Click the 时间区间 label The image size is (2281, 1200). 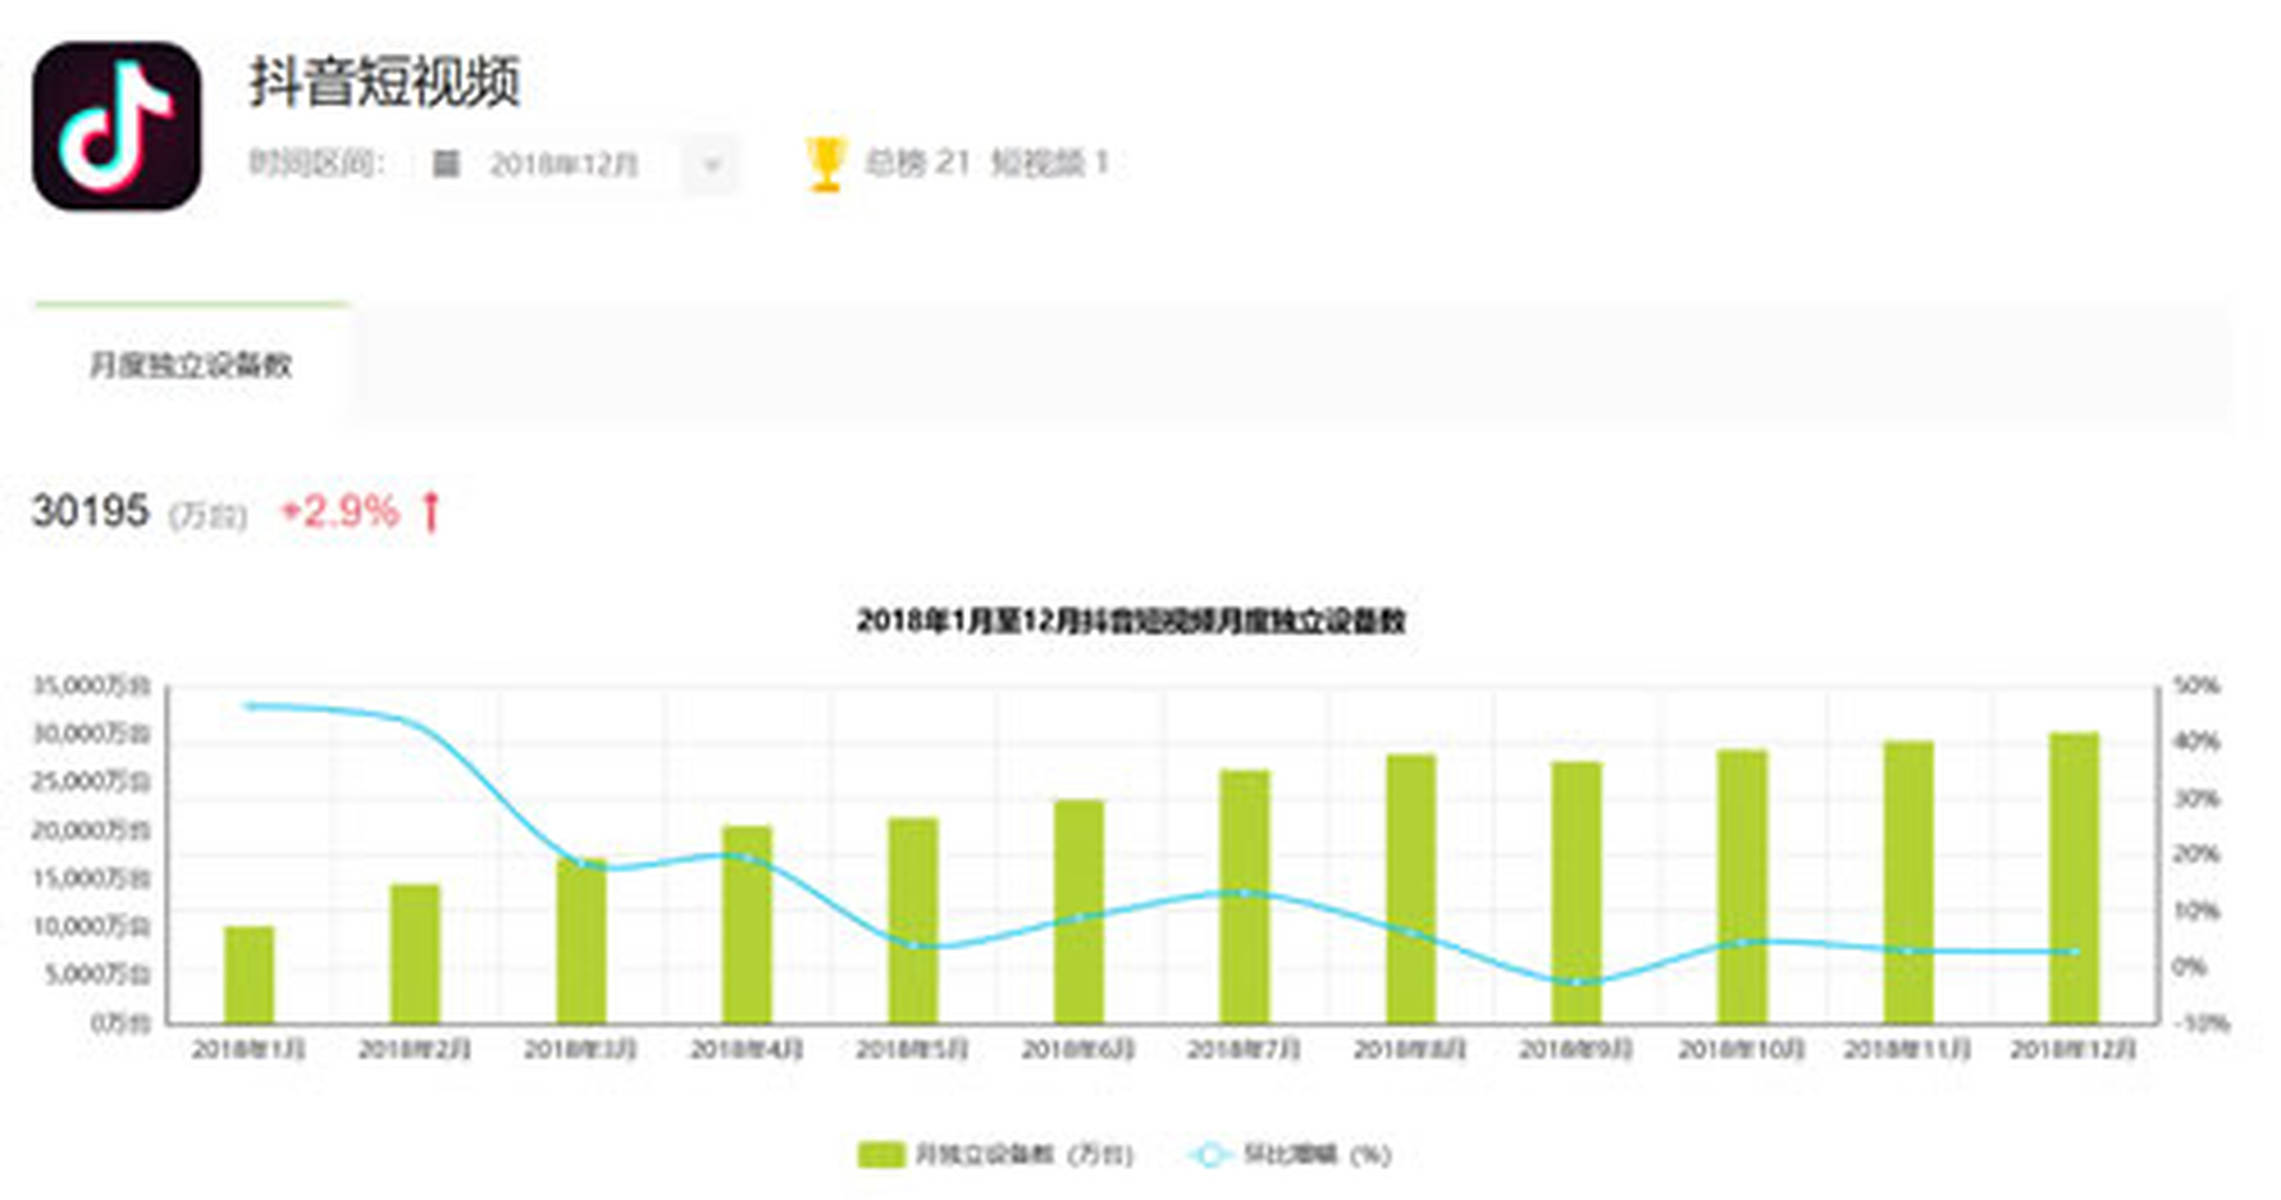(316, 163)
